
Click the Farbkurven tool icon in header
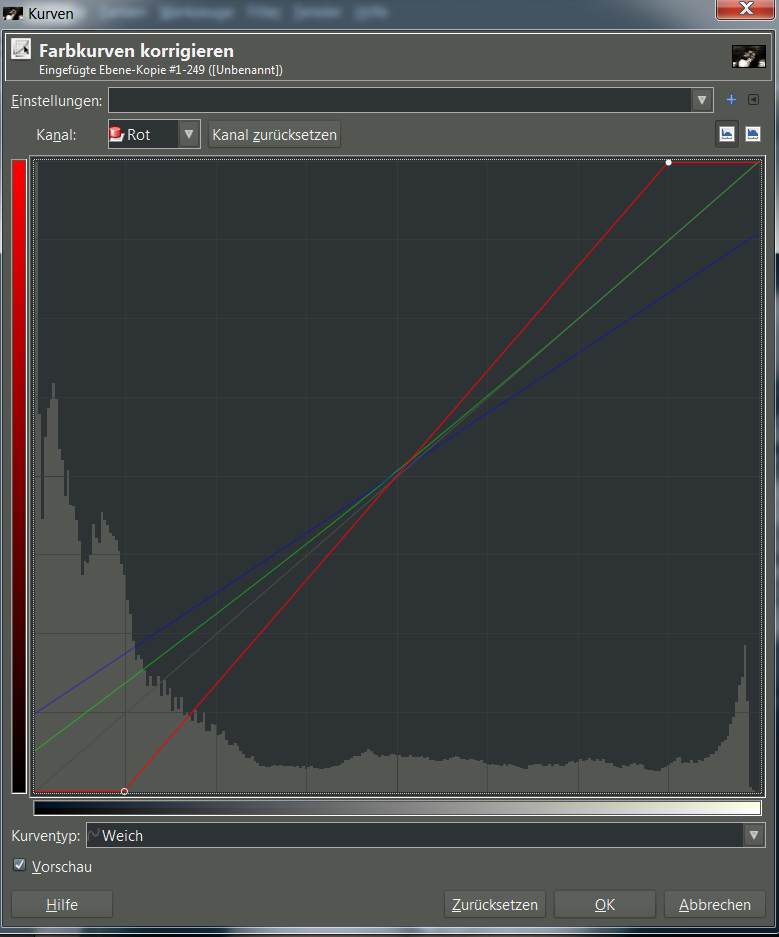click(x=21, y=50)
